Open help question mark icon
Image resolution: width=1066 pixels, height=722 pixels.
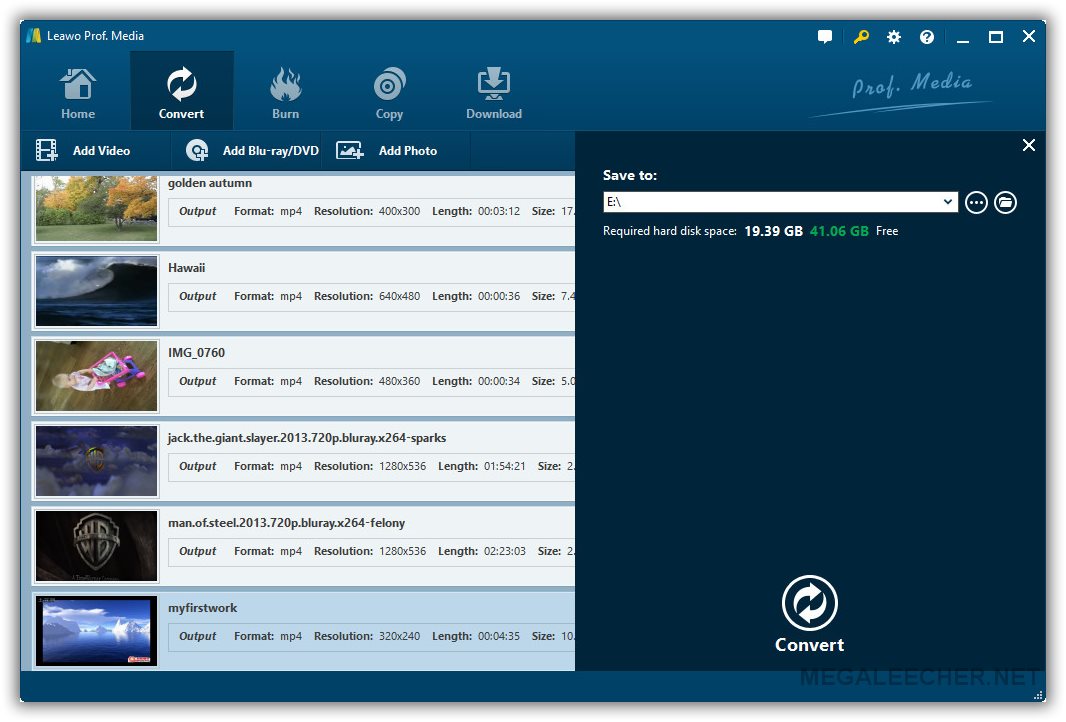pyautogui.click(x=927, y=37)
